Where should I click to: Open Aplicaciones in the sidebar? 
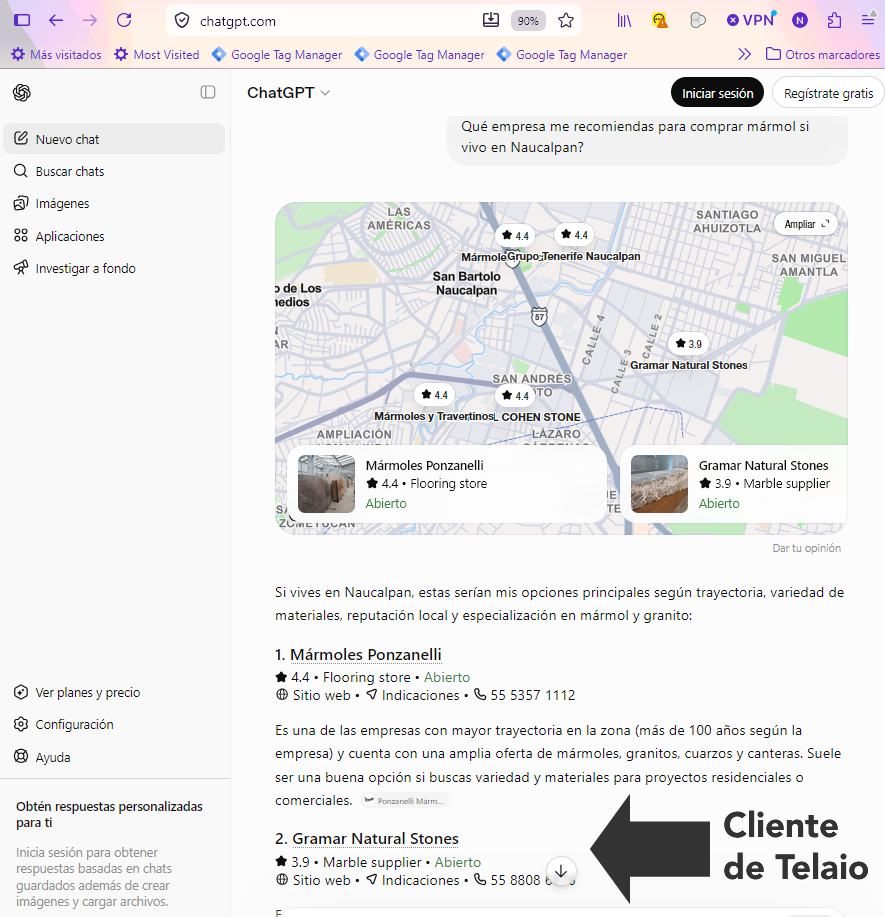pyautogui.click(x=114, y=236)
